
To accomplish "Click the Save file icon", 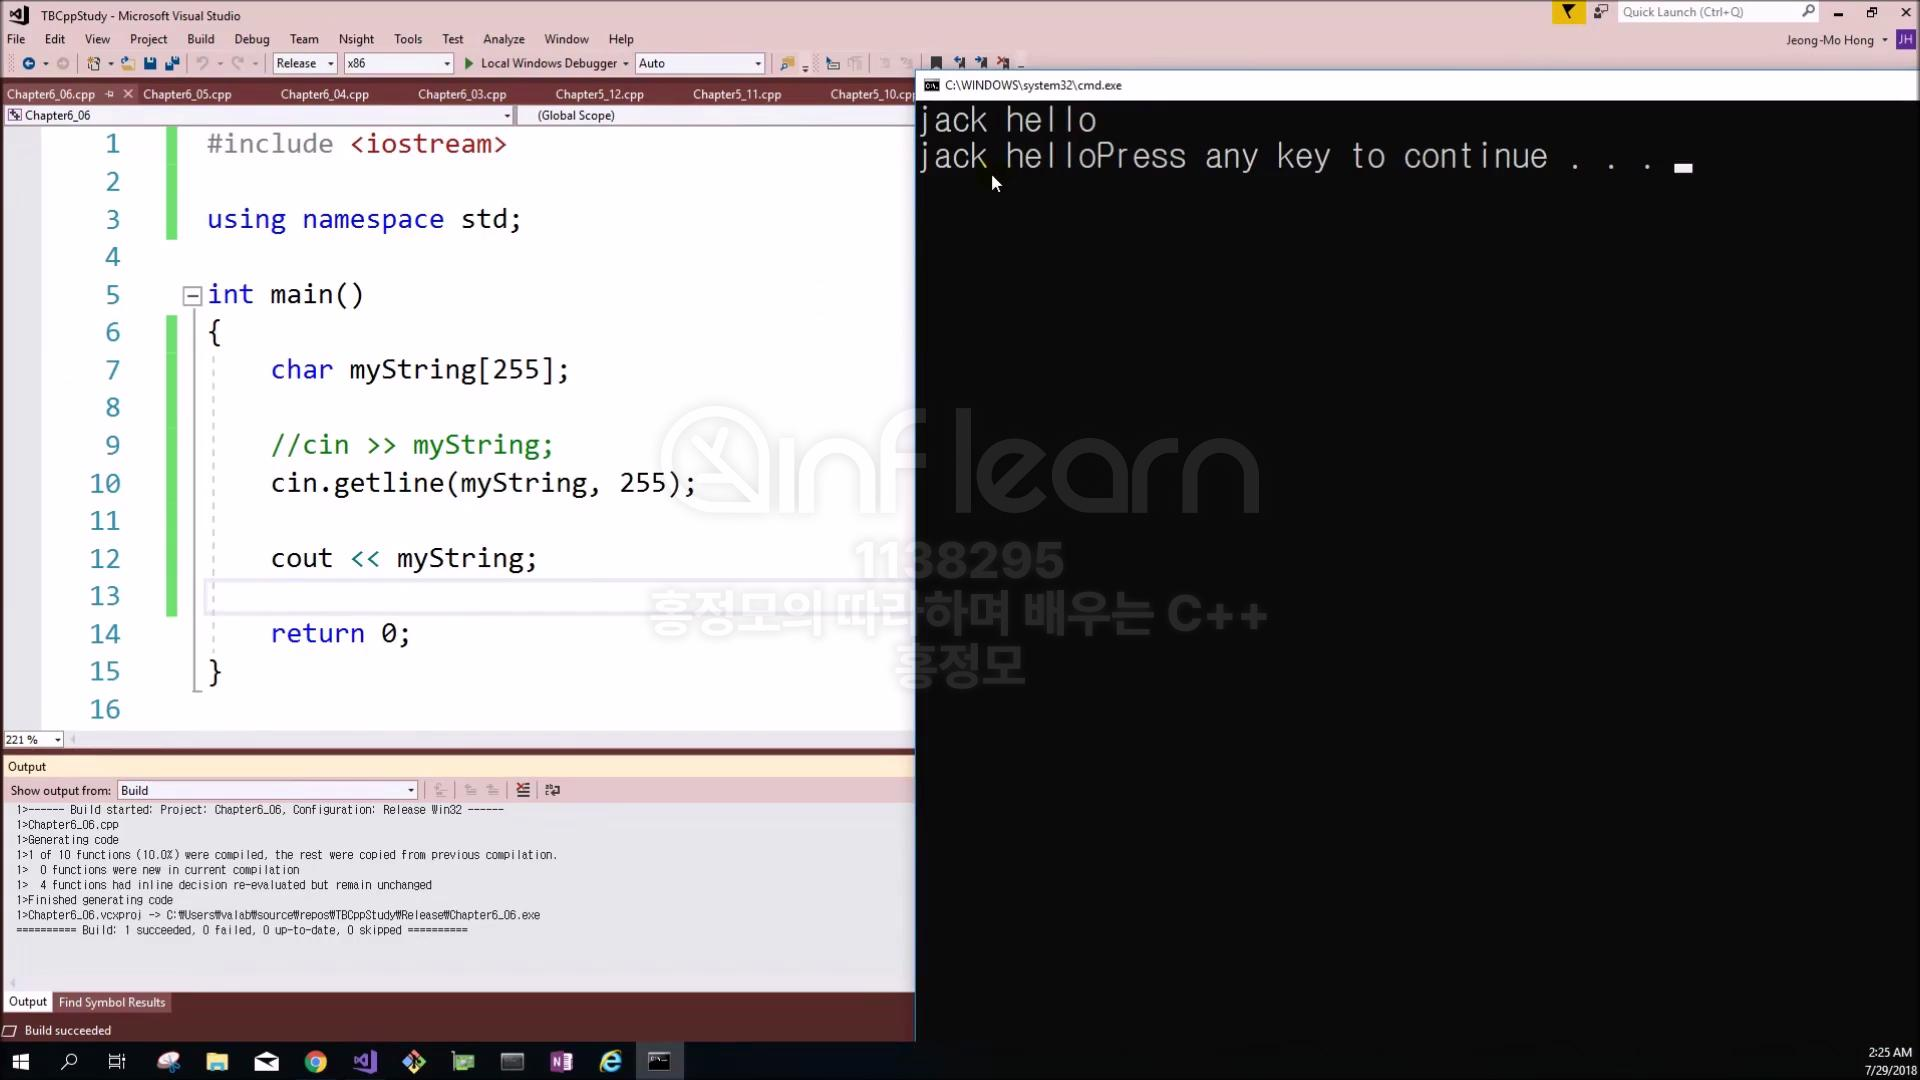I will (x=150, y=63).
